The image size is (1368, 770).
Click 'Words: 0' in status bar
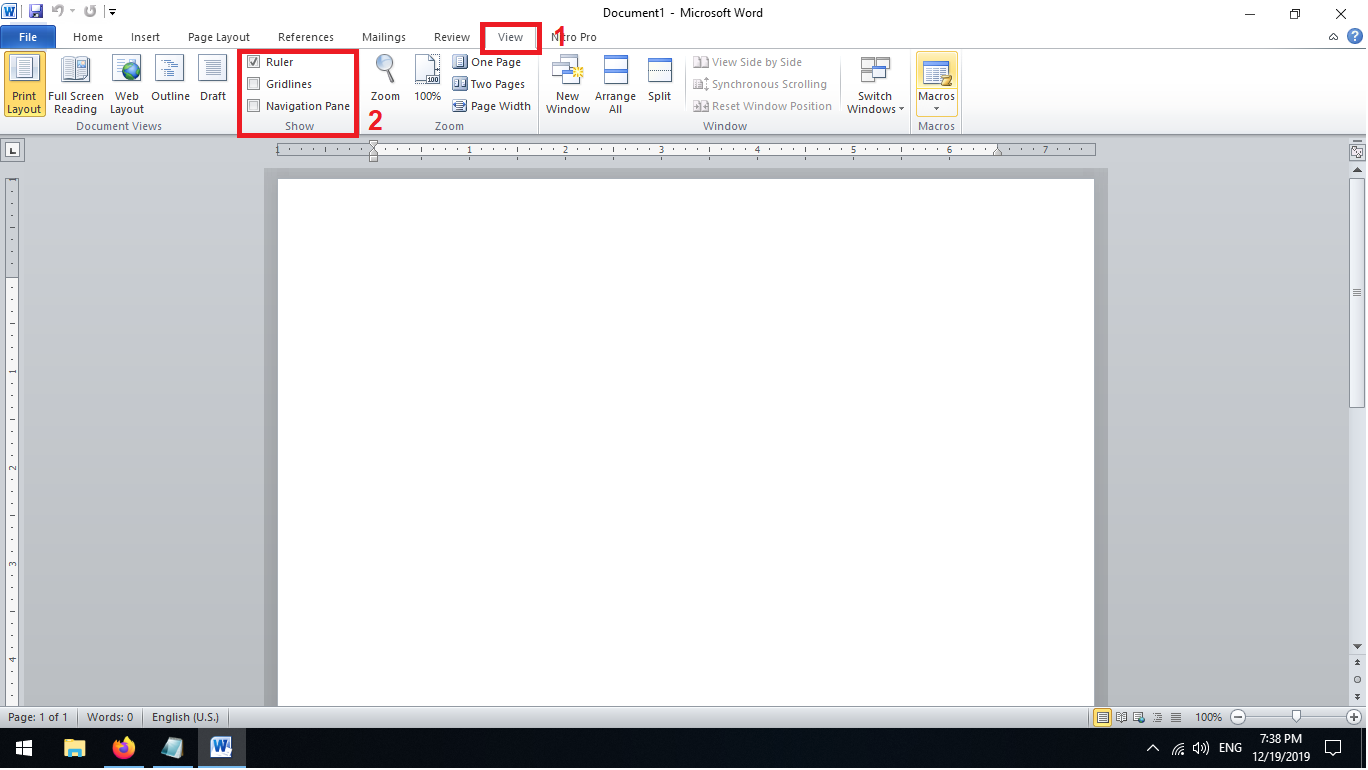point(110,717)
